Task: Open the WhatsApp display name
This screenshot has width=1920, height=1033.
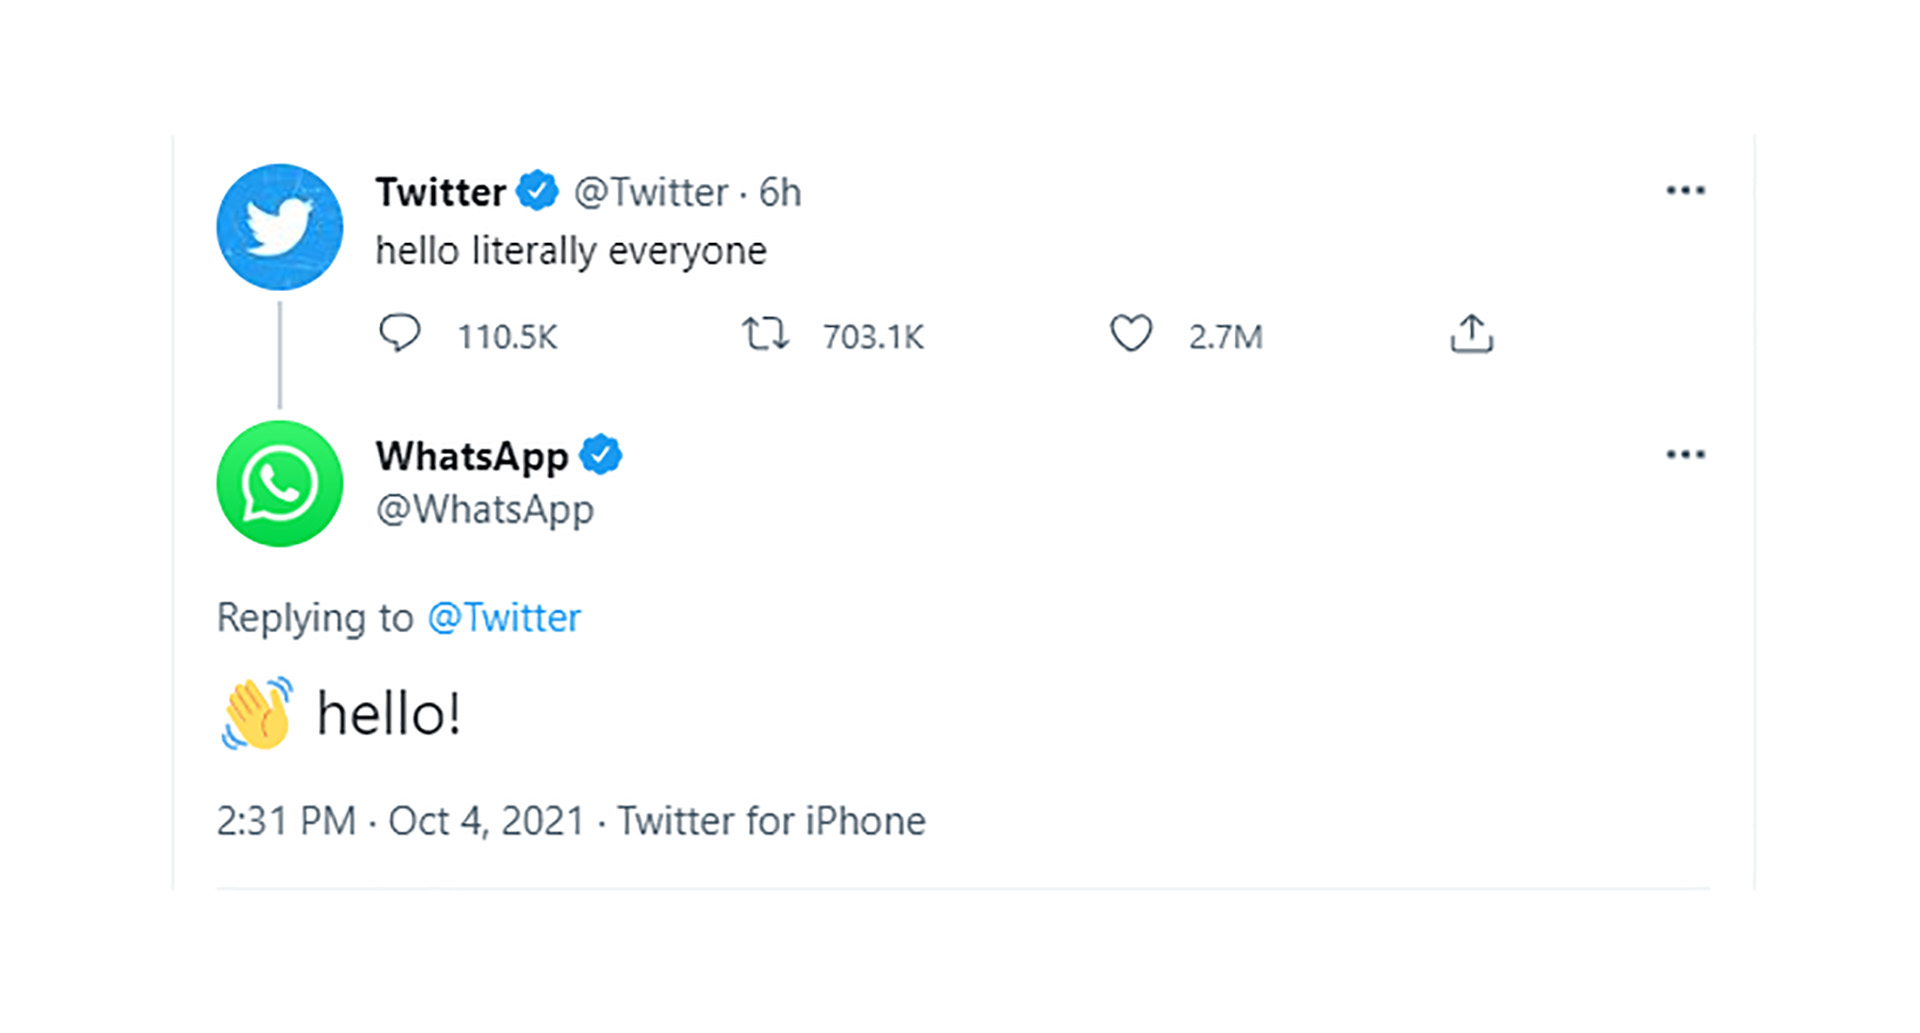Action: [x=472, y=457]
